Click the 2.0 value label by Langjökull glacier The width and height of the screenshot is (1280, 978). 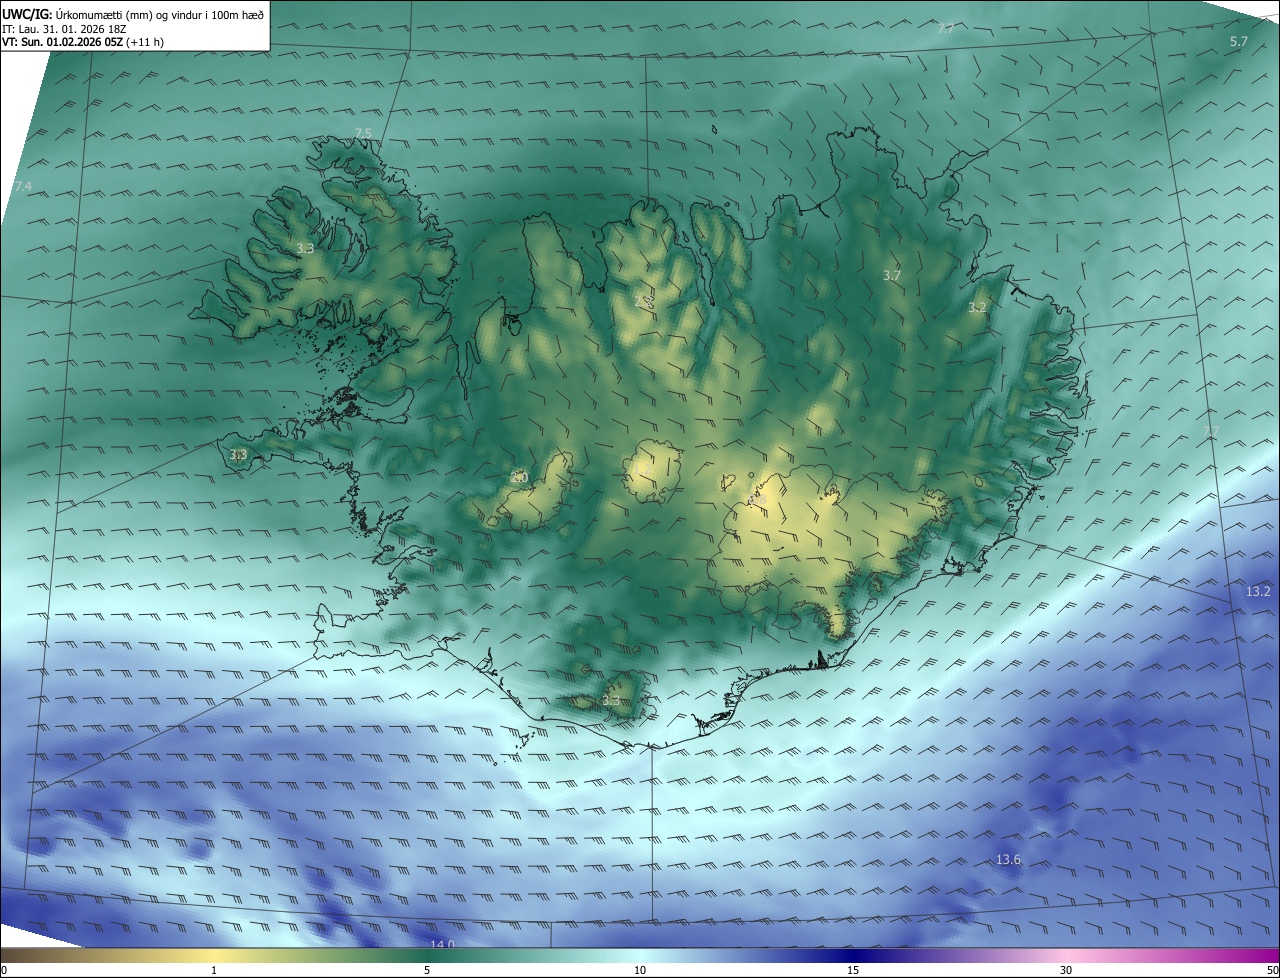[x=519, y=478]
